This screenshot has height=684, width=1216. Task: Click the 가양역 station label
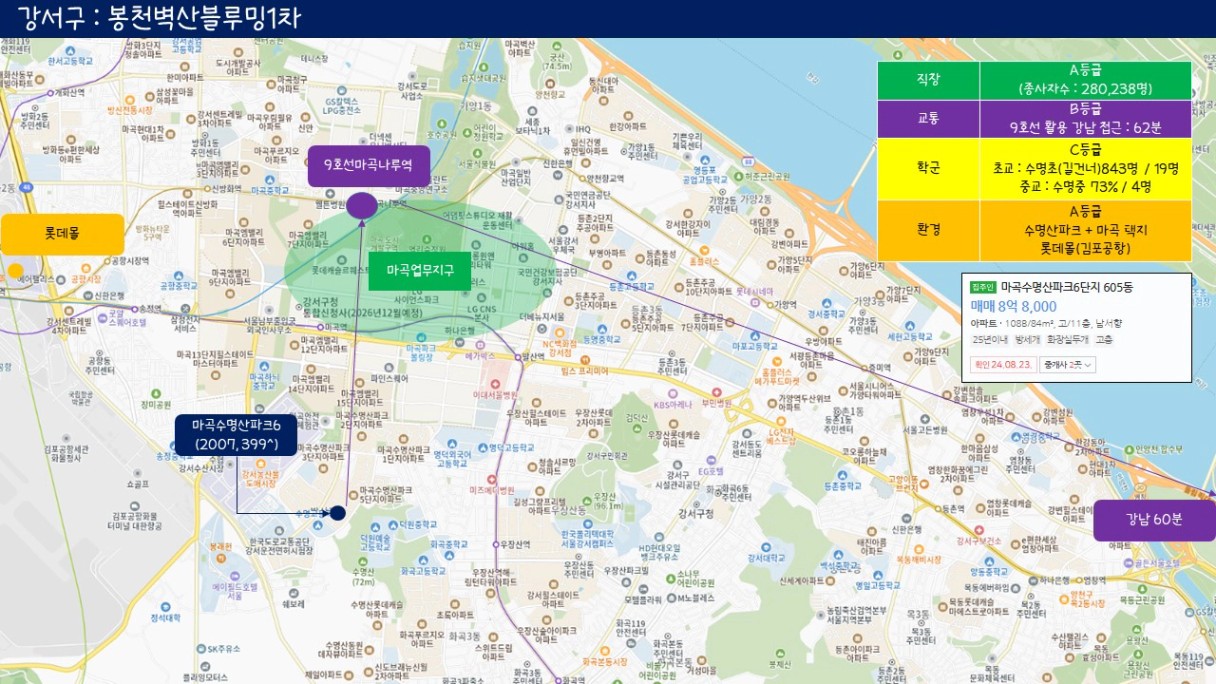click(x=786, y=304)
